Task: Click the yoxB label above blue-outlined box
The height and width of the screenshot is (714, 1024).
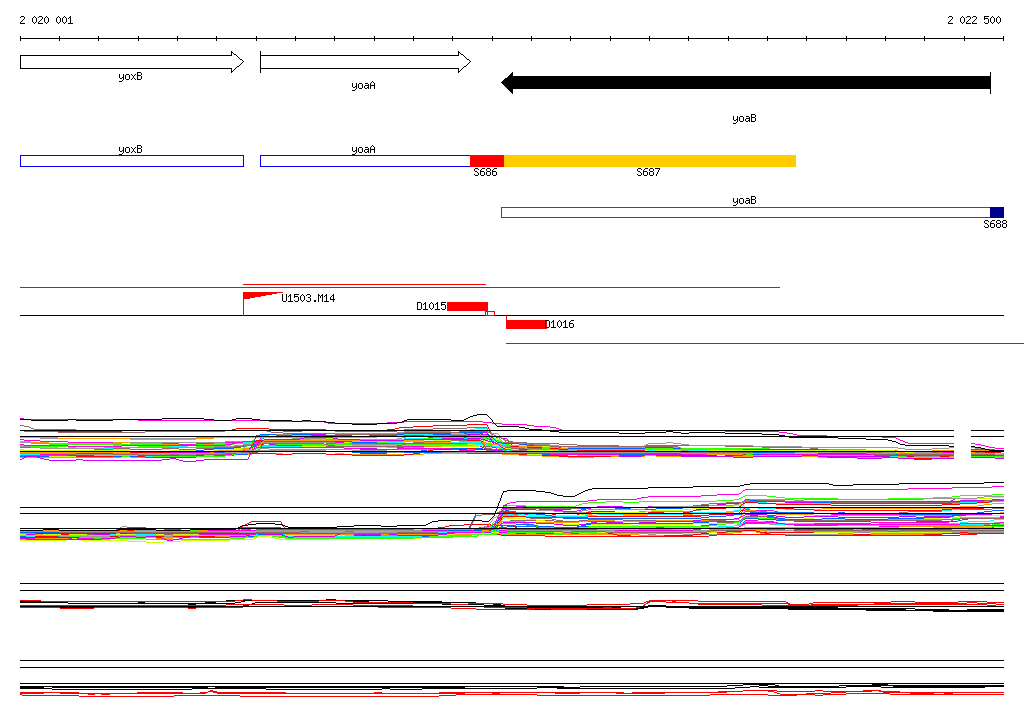Action: click(x=131, y=150)
